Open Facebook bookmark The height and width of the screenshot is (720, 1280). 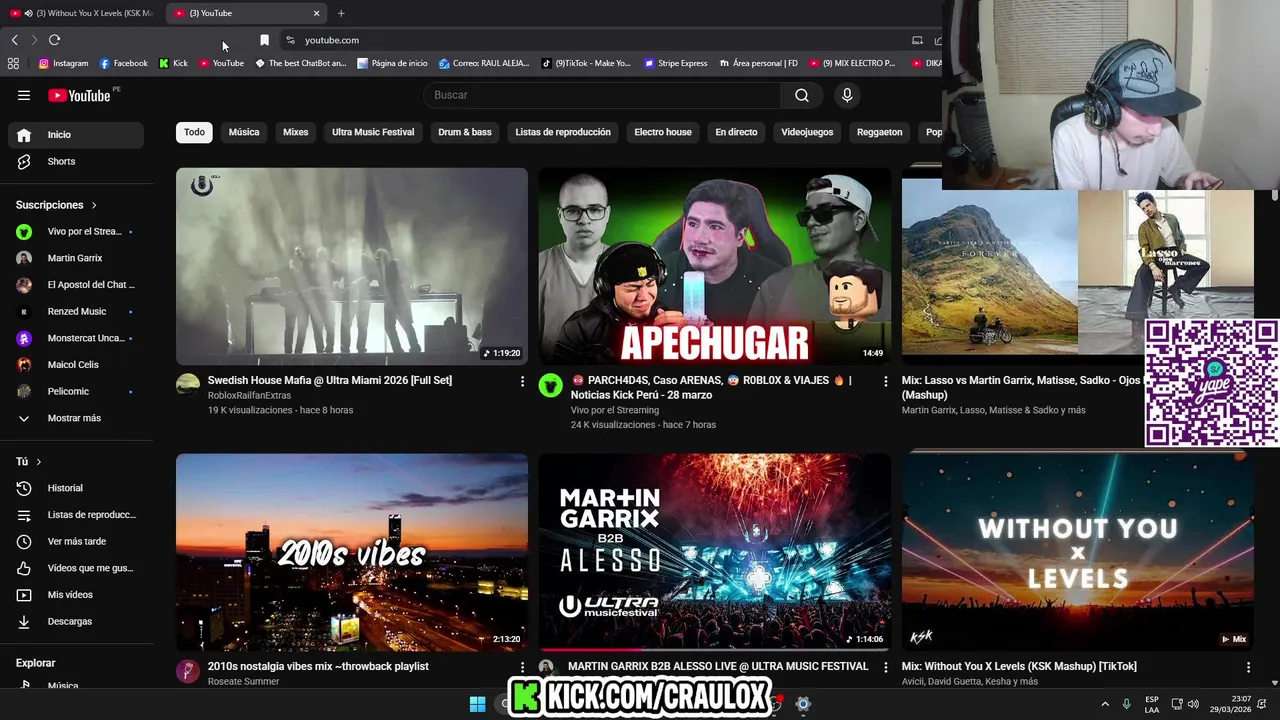tap(123, 63)
